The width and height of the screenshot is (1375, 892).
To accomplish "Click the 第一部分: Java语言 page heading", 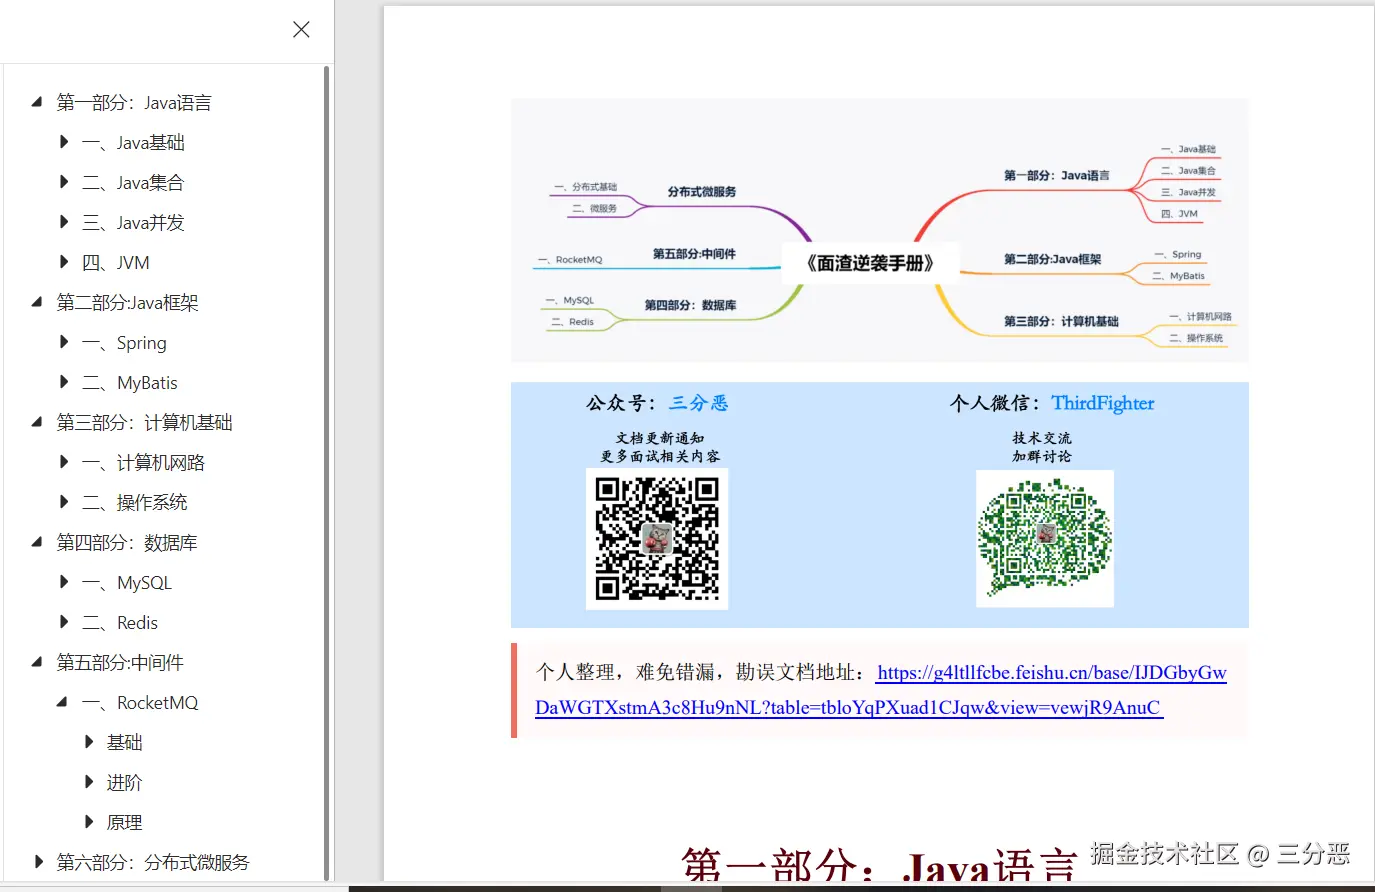I will click(879, 866).
